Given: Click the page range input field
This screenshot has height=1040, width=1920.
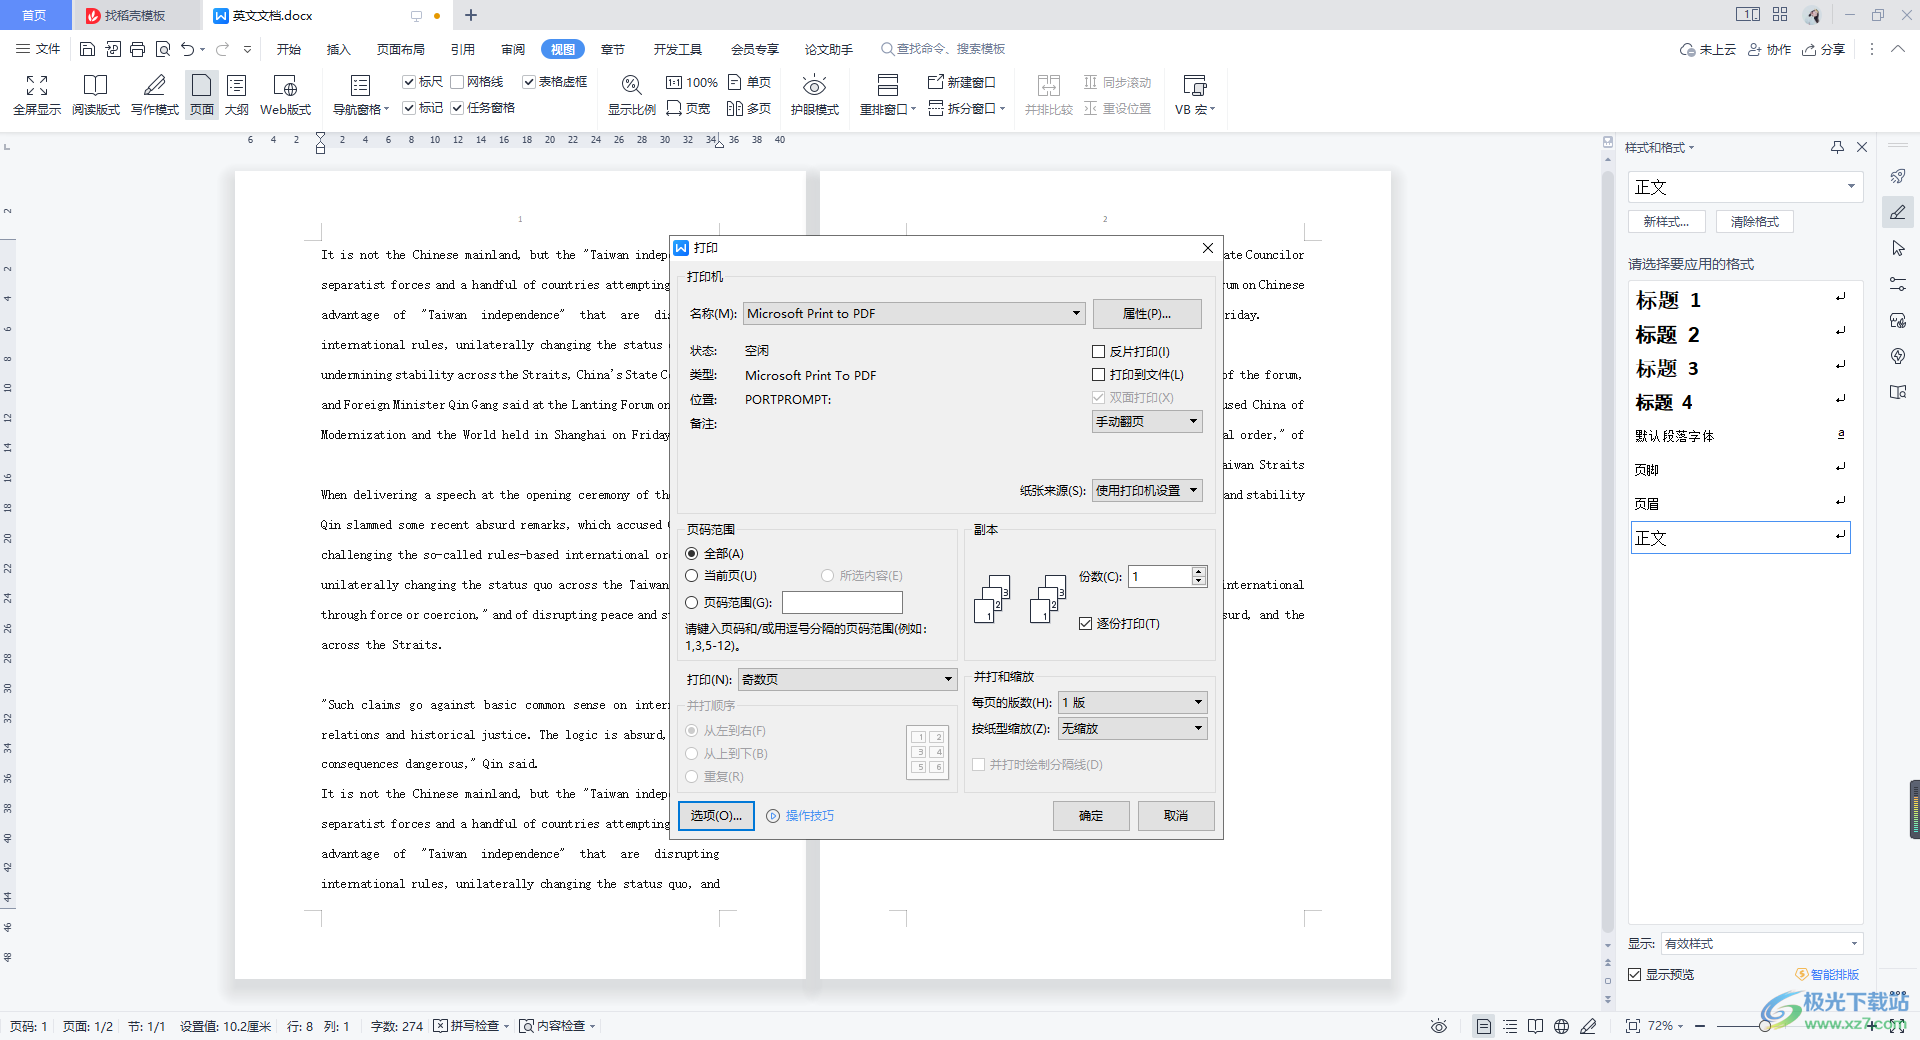Looking at the screenshot, I should [x=842, y=603].
